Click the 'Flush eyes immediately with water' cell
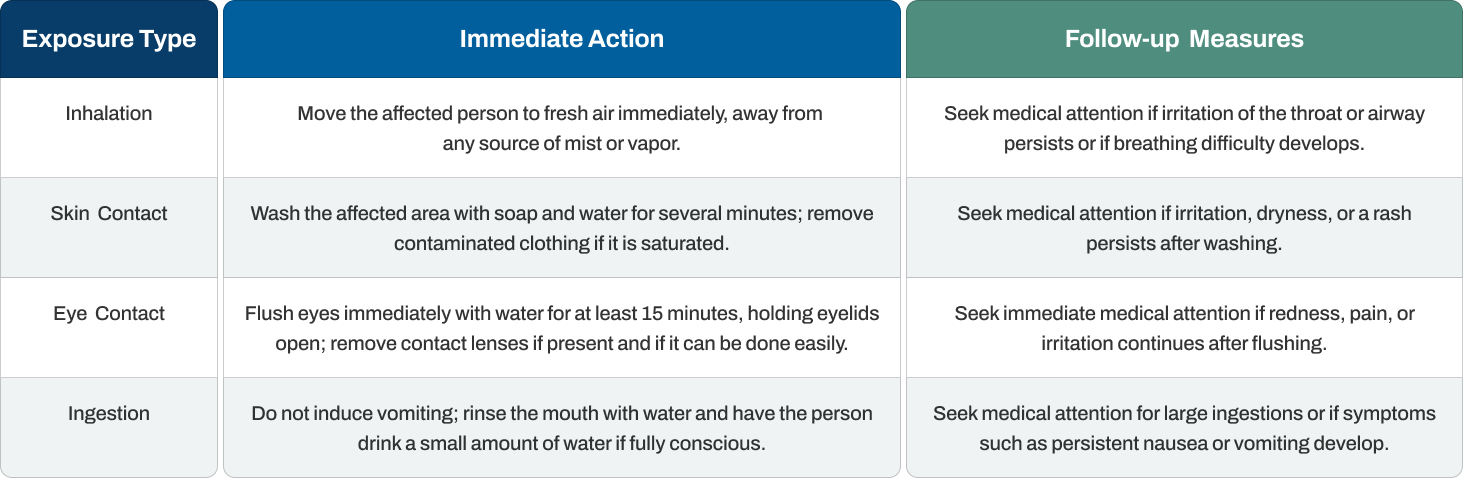The height and width of the screenshot is (478, 1463). (561, 328)
